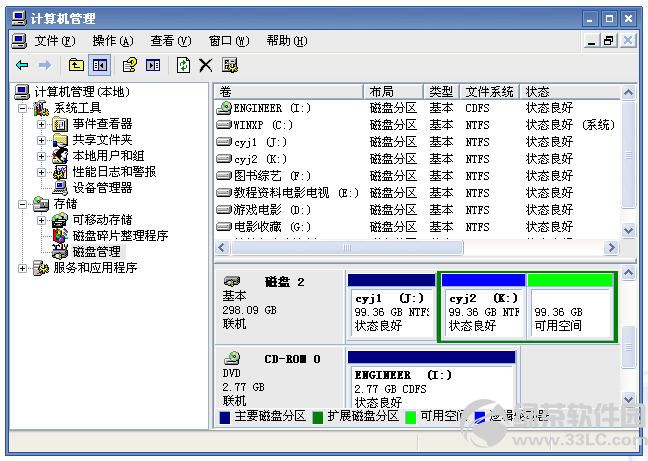Click the Refresh toolbar icon
Viewport: 648px width, 461px height.
tap(183, 65)
